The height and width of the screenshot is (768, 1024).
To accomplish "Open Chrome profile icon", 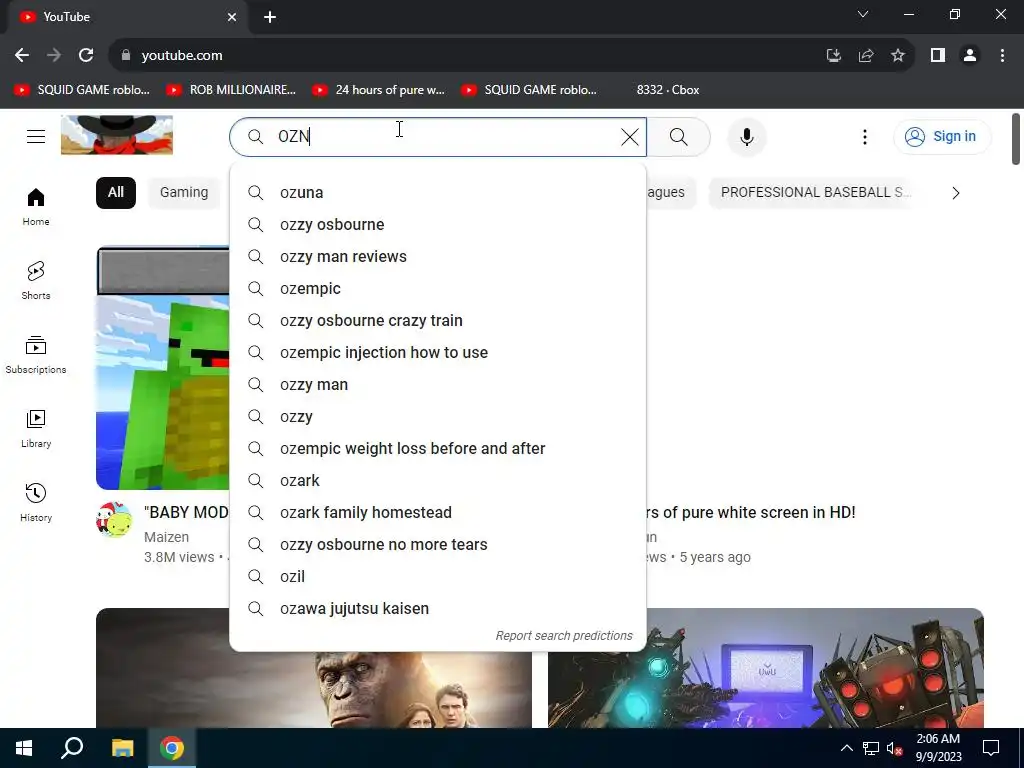I will click(x=970, y=56).
